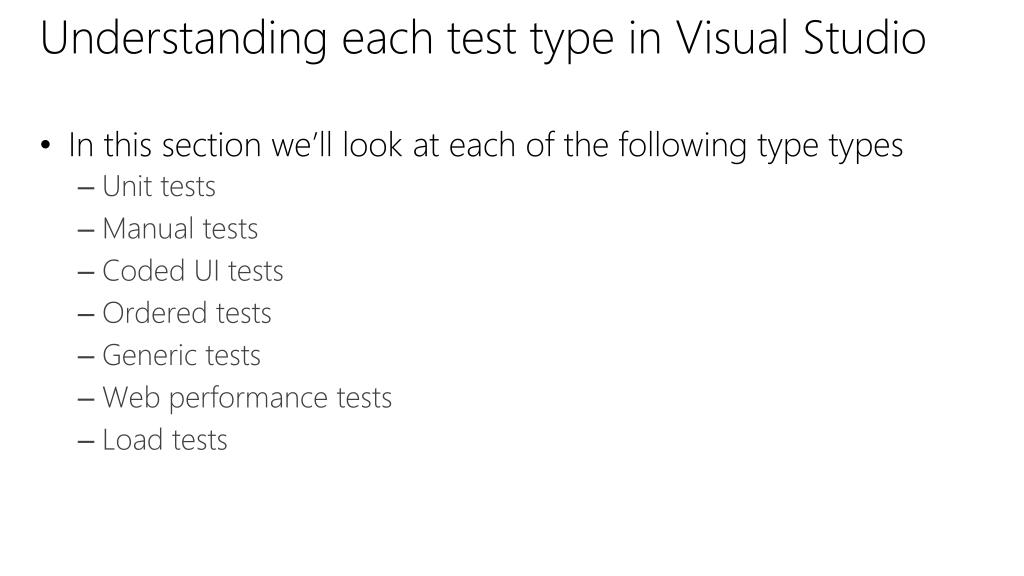Viewport: 1024px width, 576px height.
Task: Select the 'Load tests' list item
Action: pos(165,440)
